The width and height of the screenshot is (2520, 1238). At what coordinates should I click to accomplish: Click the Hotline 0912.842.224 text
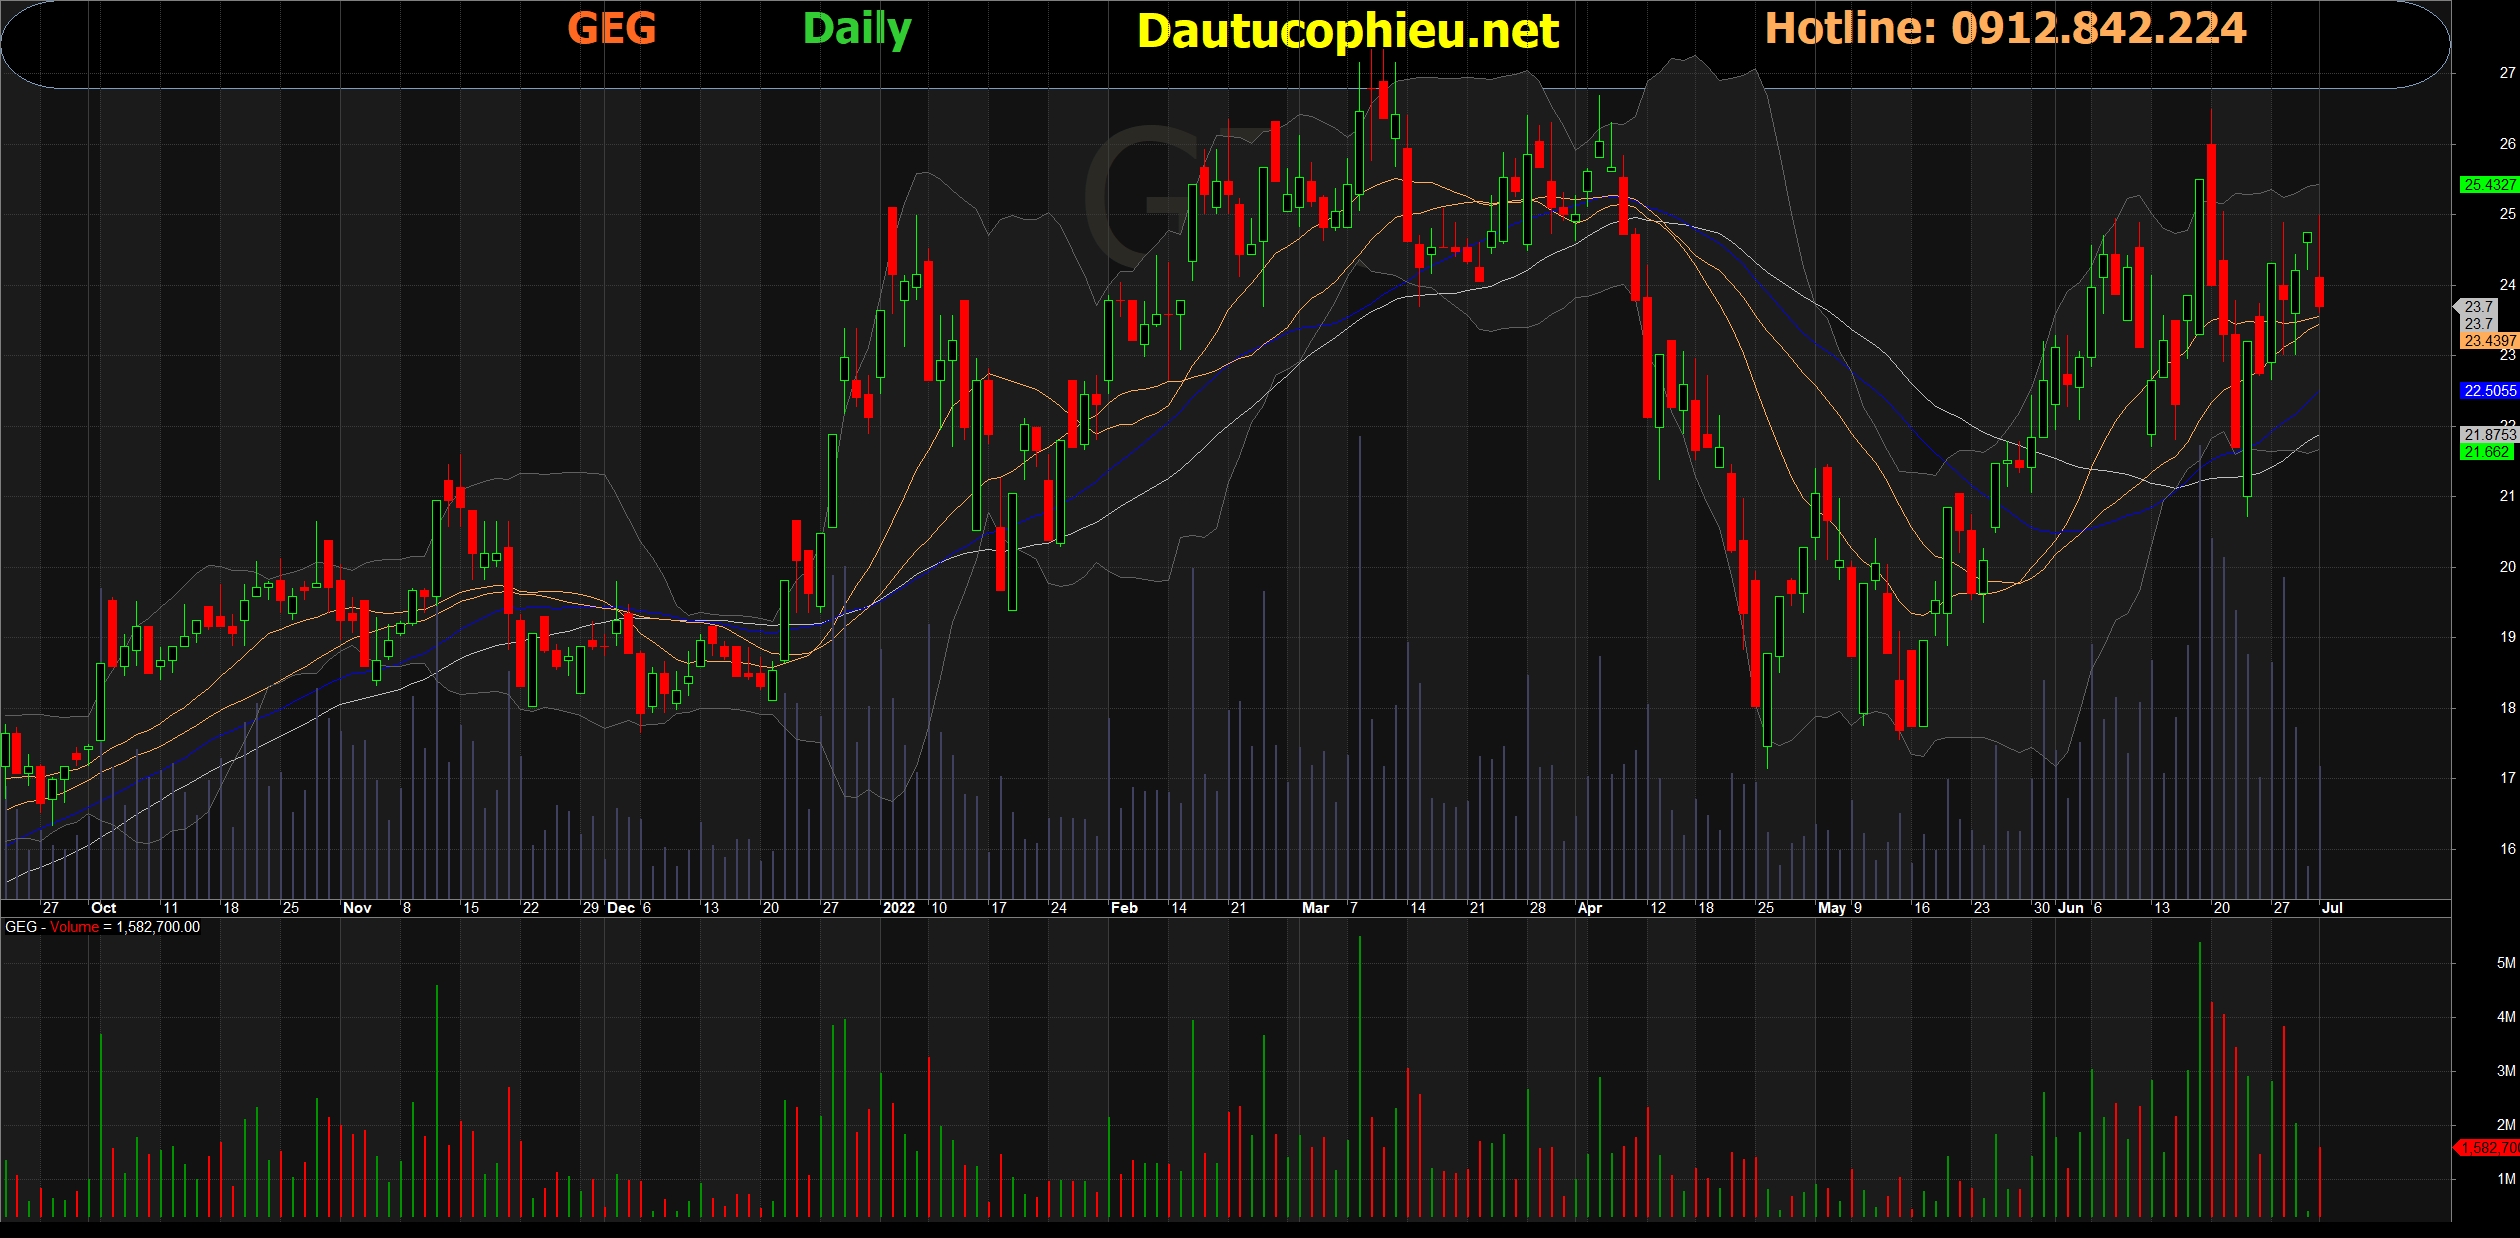click(2005, 29)
